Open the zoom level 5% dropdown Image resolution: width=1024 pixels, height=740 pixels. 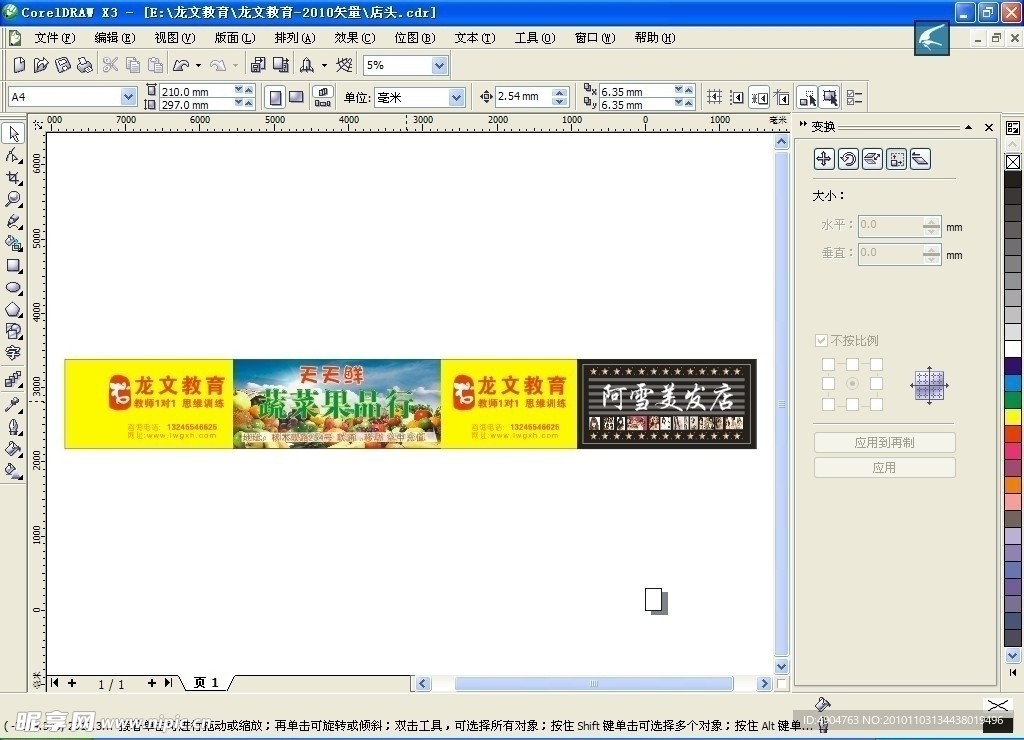tap(439, 65)
